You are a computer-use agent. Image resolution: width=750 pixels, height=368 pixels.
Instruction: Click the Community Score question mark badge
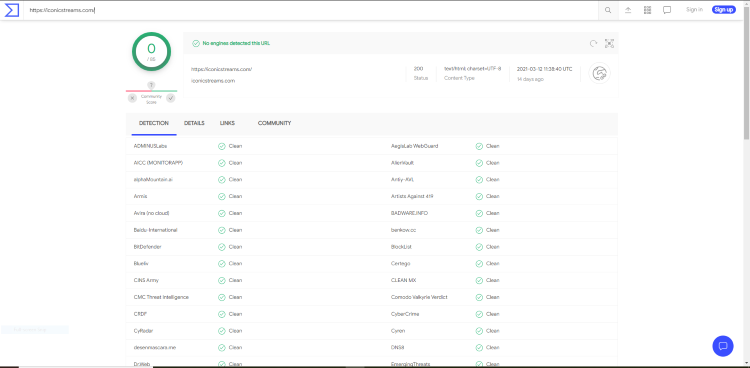coord(151,85)
